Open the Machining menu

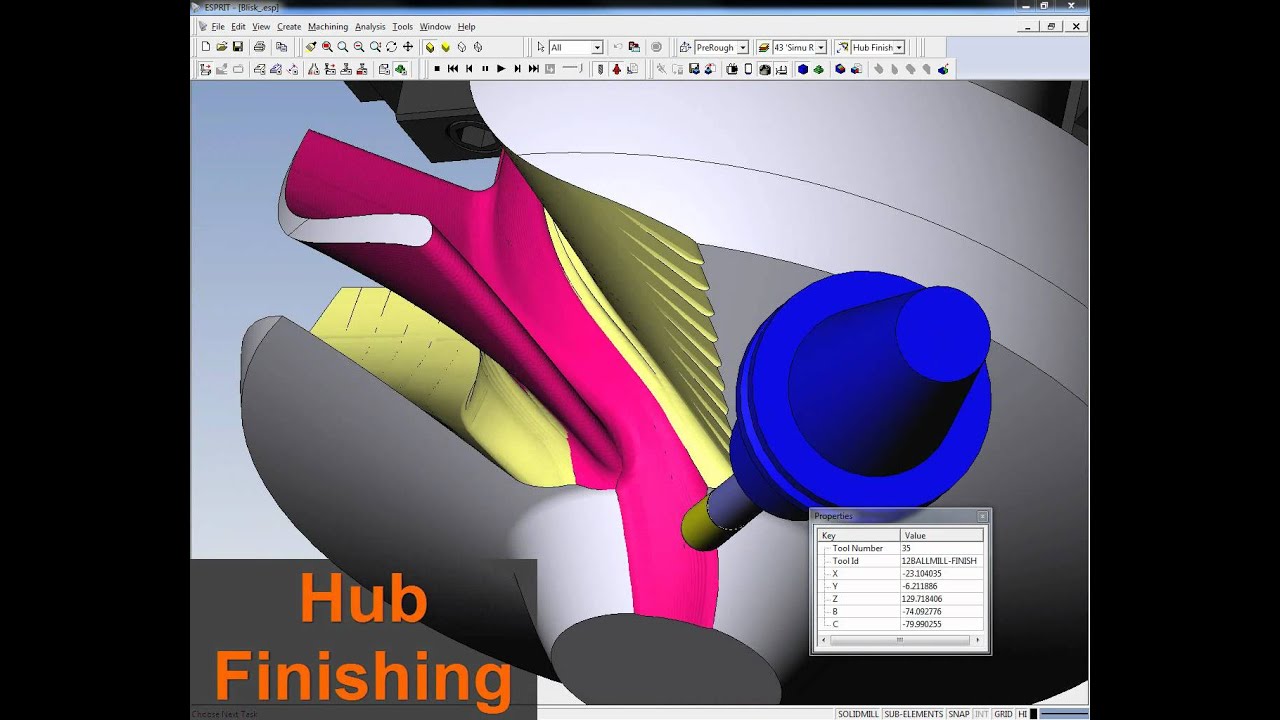pos(328,27)
